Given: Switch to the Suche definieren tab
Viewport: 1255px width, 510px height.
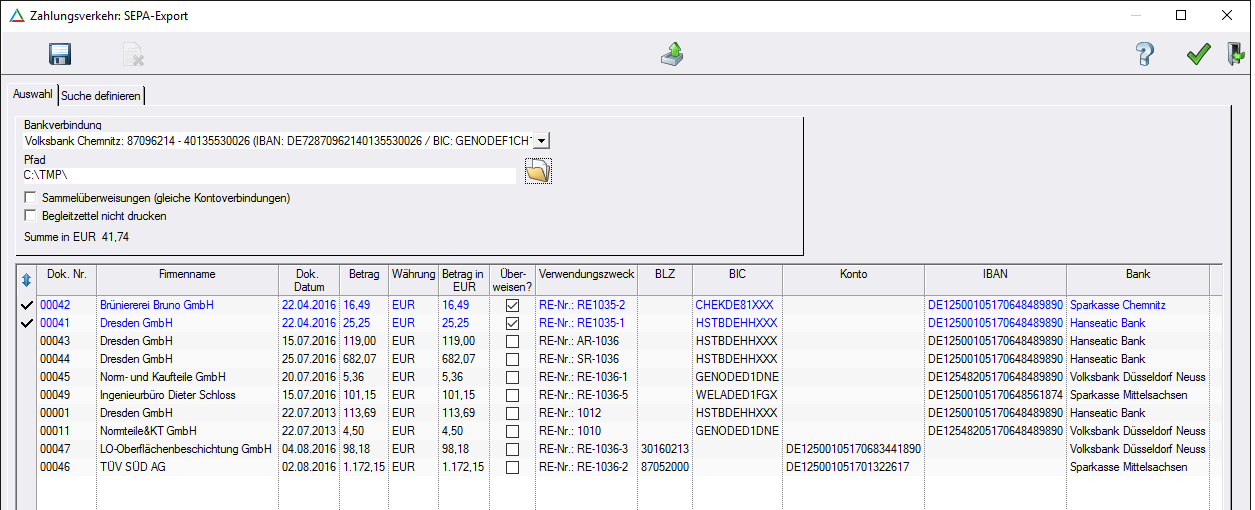Looking at the screenshot, I should 101,96.
